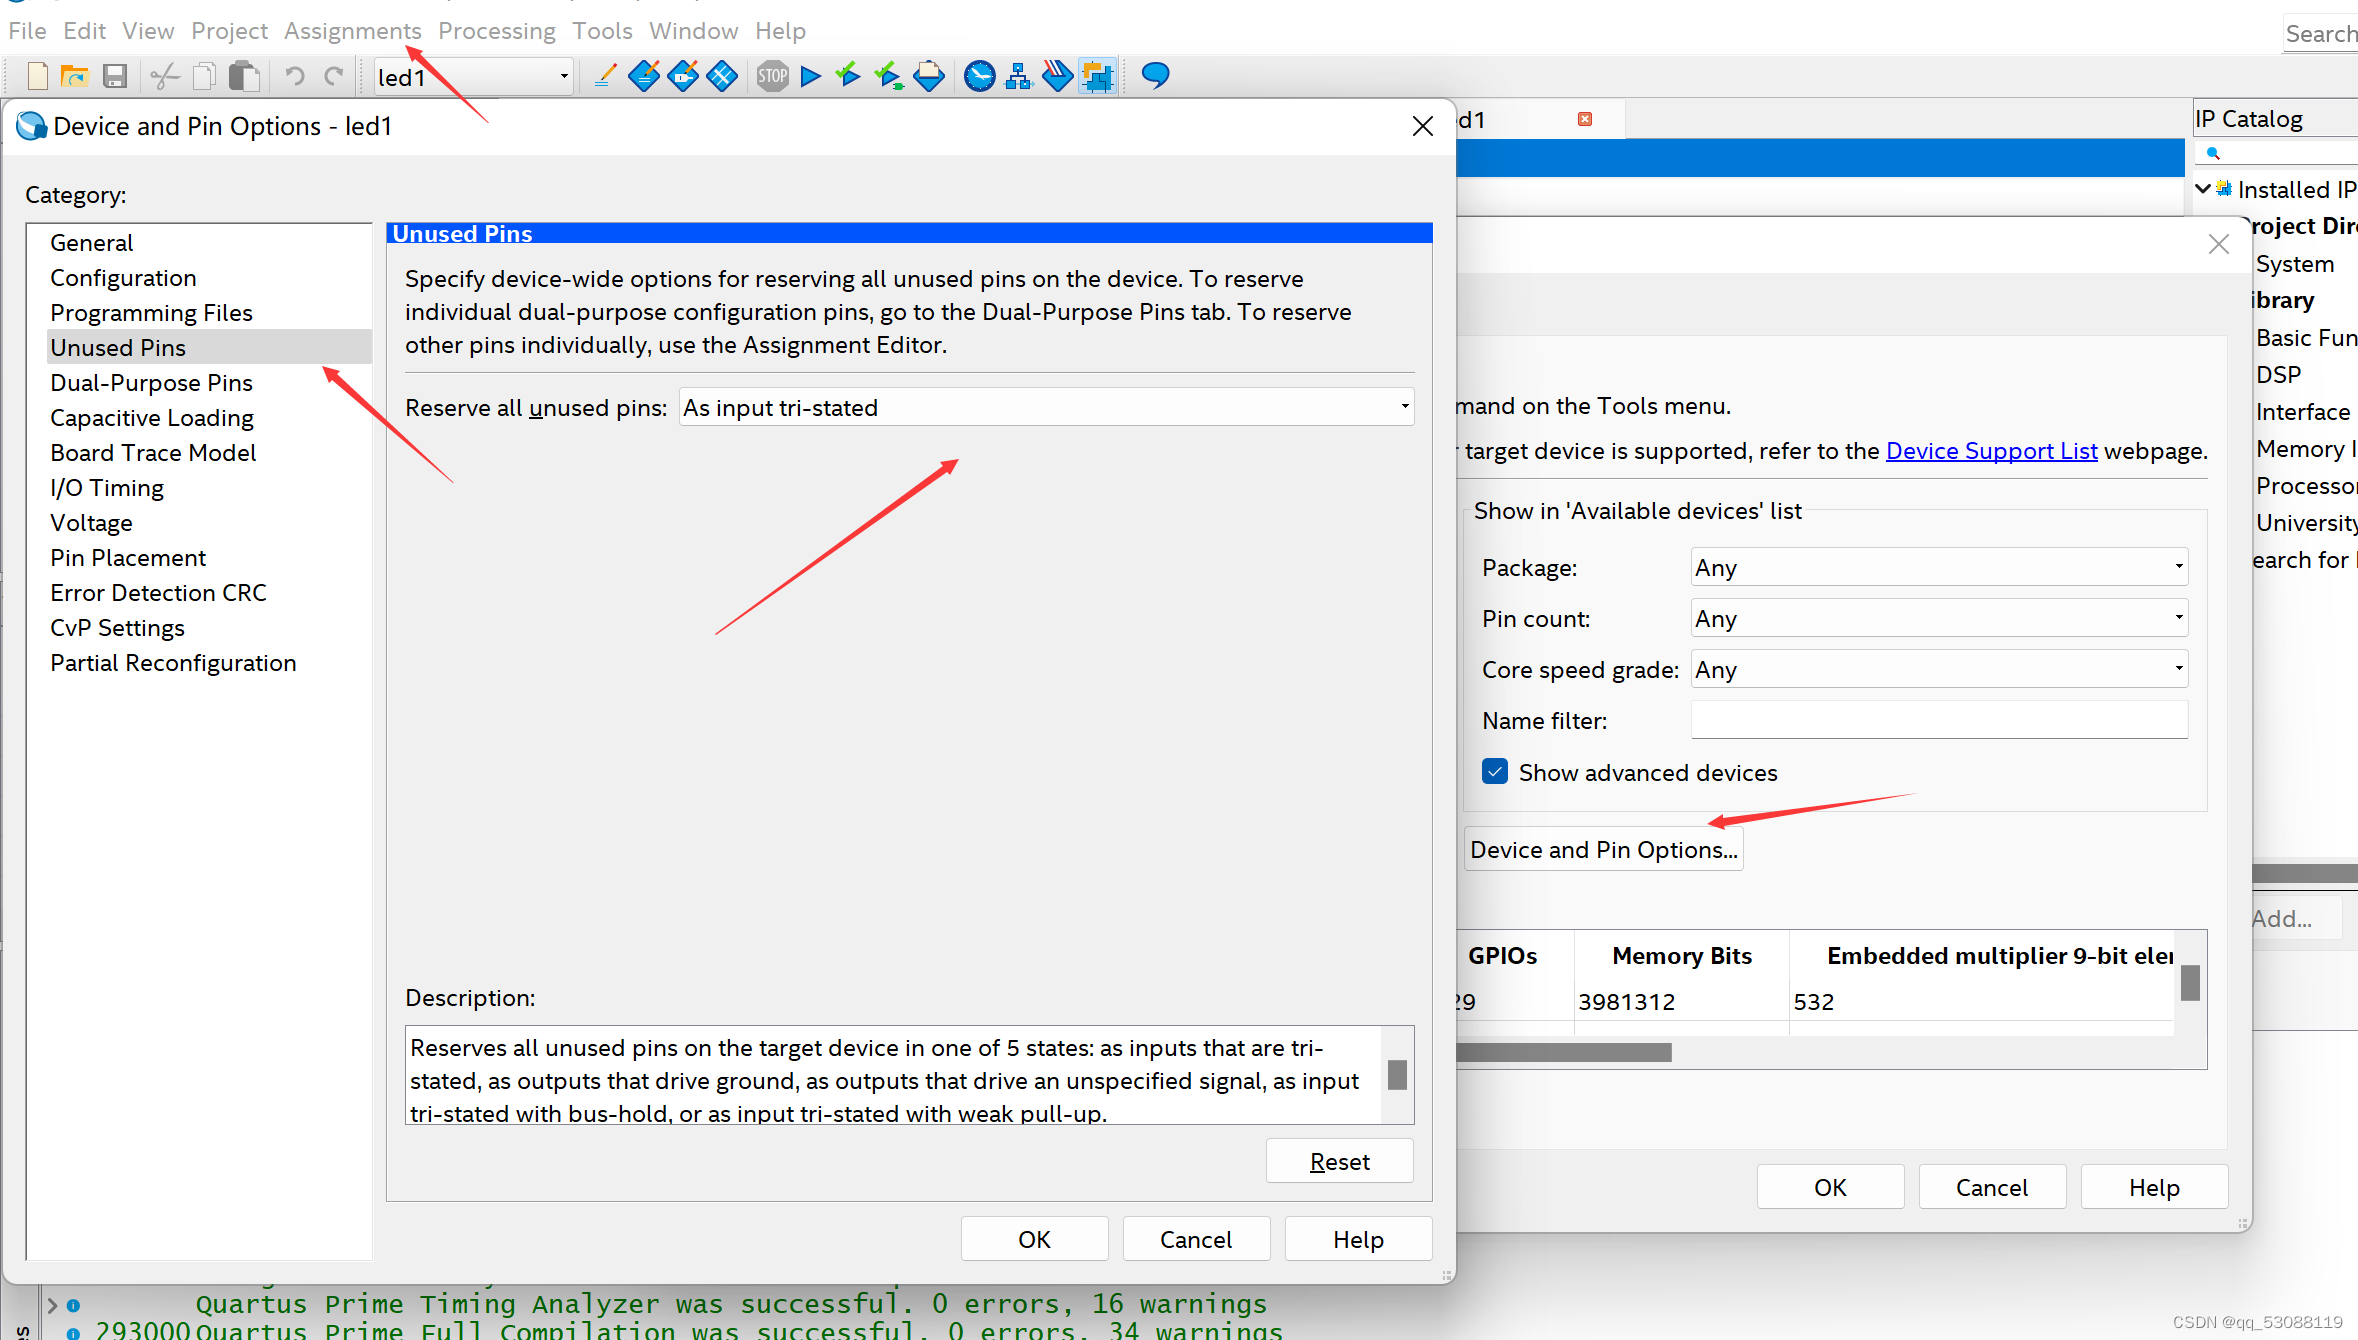
Task: Click the Name filter input field
Action: [x=1939, y=720]
